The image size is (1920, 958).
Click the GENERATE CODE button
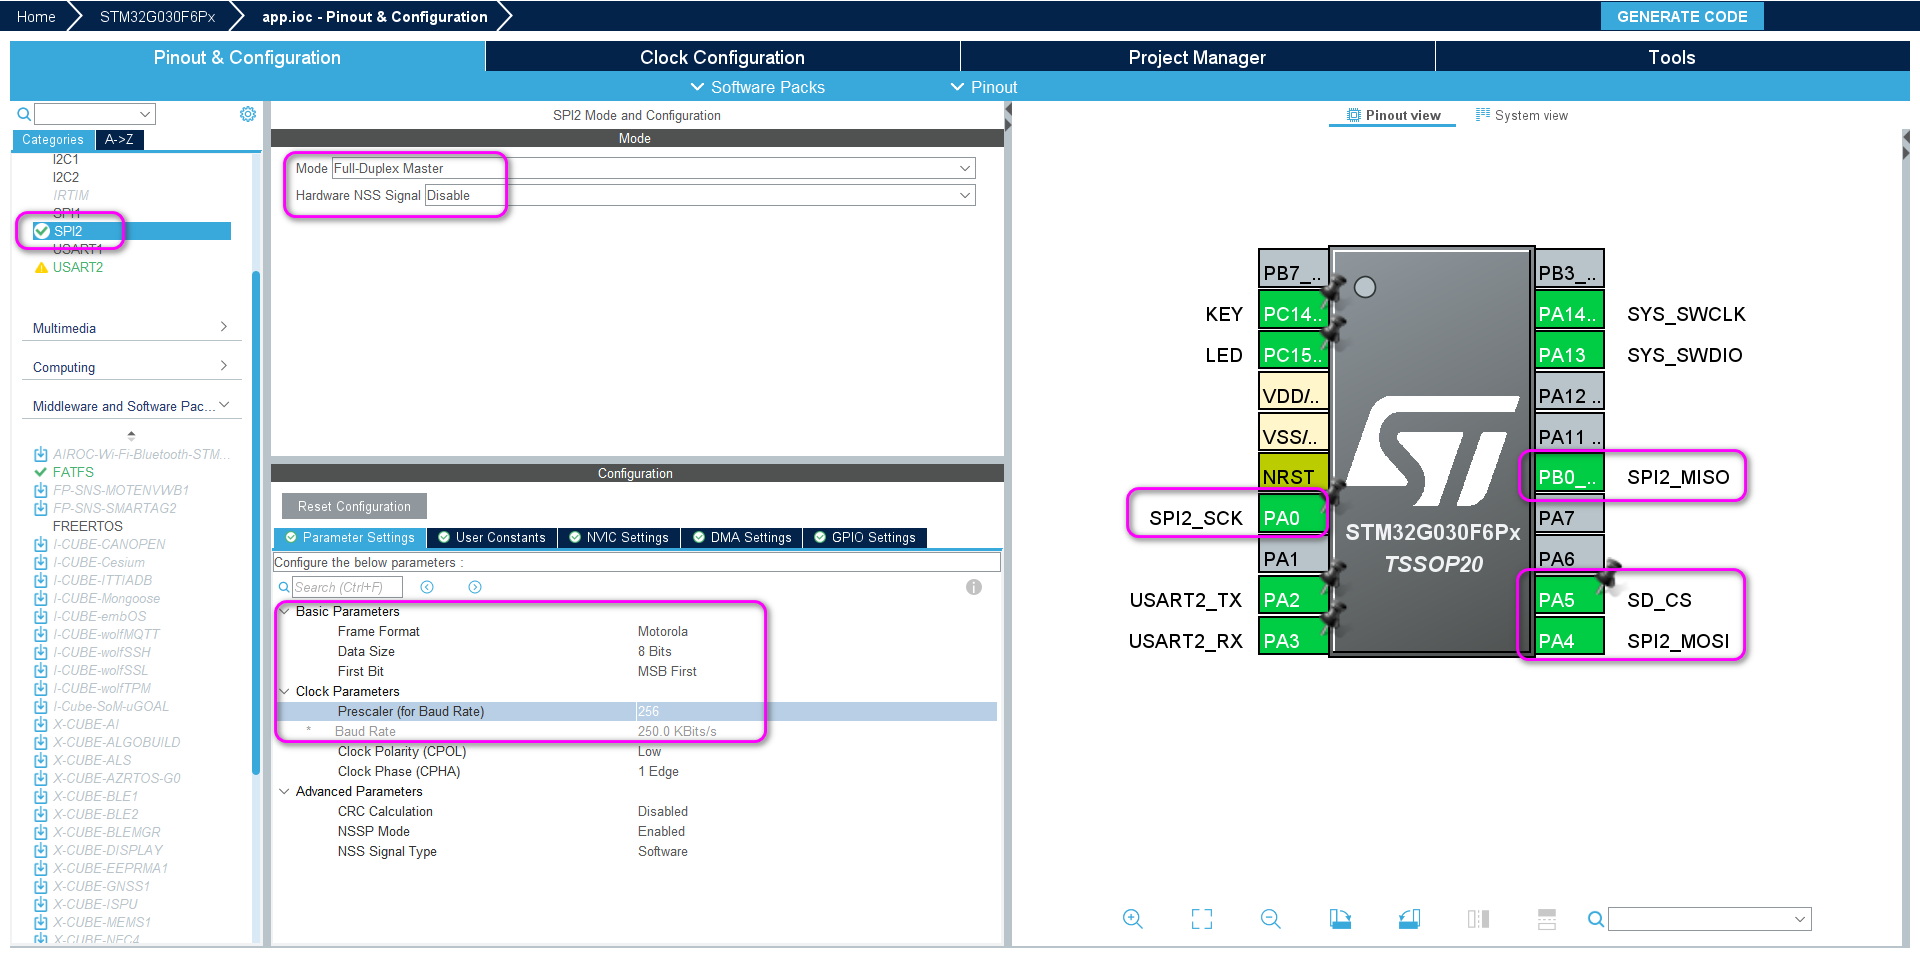pyautogui.click(x=1682, y=16)
